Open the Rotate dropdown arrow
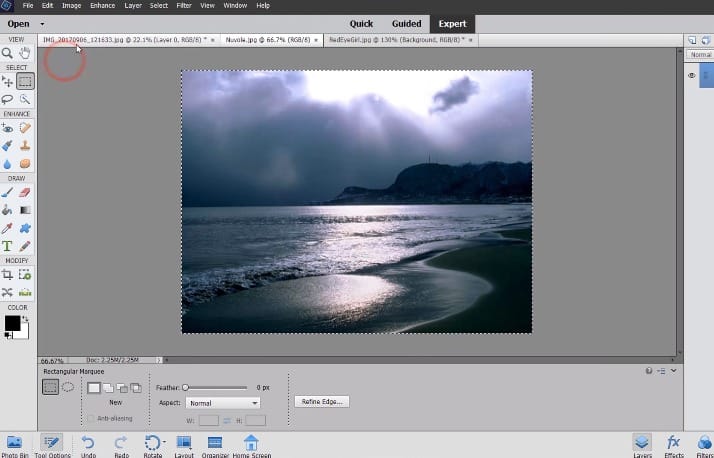The width and height of the screenshot is (714, 458). pyautogui.click(x=163, y=442)
